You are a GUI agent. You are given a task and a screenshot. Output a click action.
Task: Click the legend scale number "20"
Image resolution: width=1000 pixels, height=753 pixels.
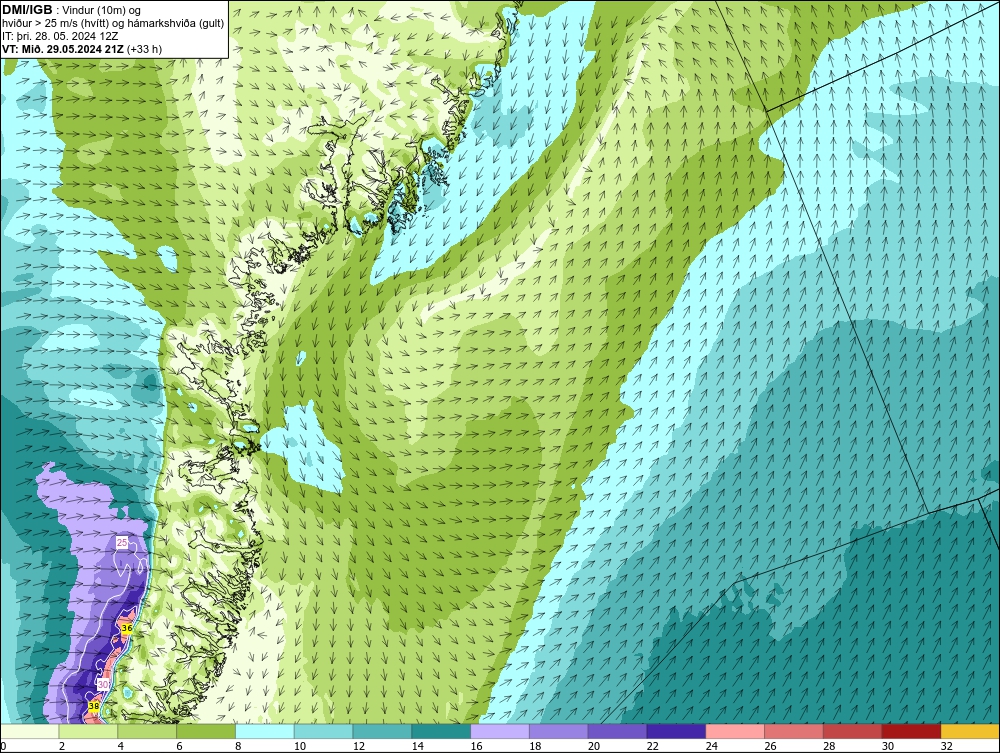click(594, 746)
